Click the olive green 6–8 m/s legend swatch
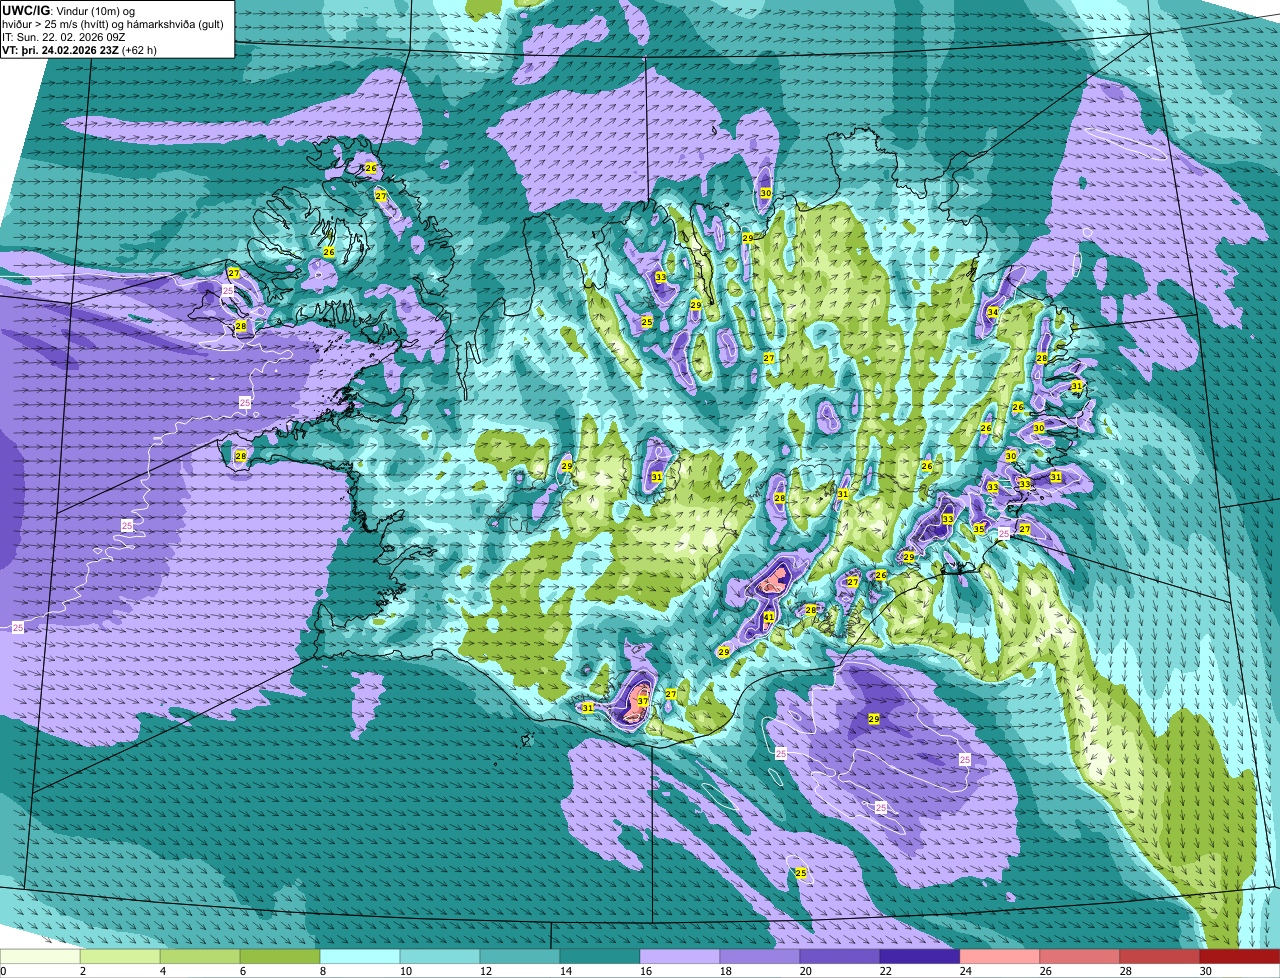The width and height of the screenshot is (1280, 978). pyautogui.click(x=280, y=956)
